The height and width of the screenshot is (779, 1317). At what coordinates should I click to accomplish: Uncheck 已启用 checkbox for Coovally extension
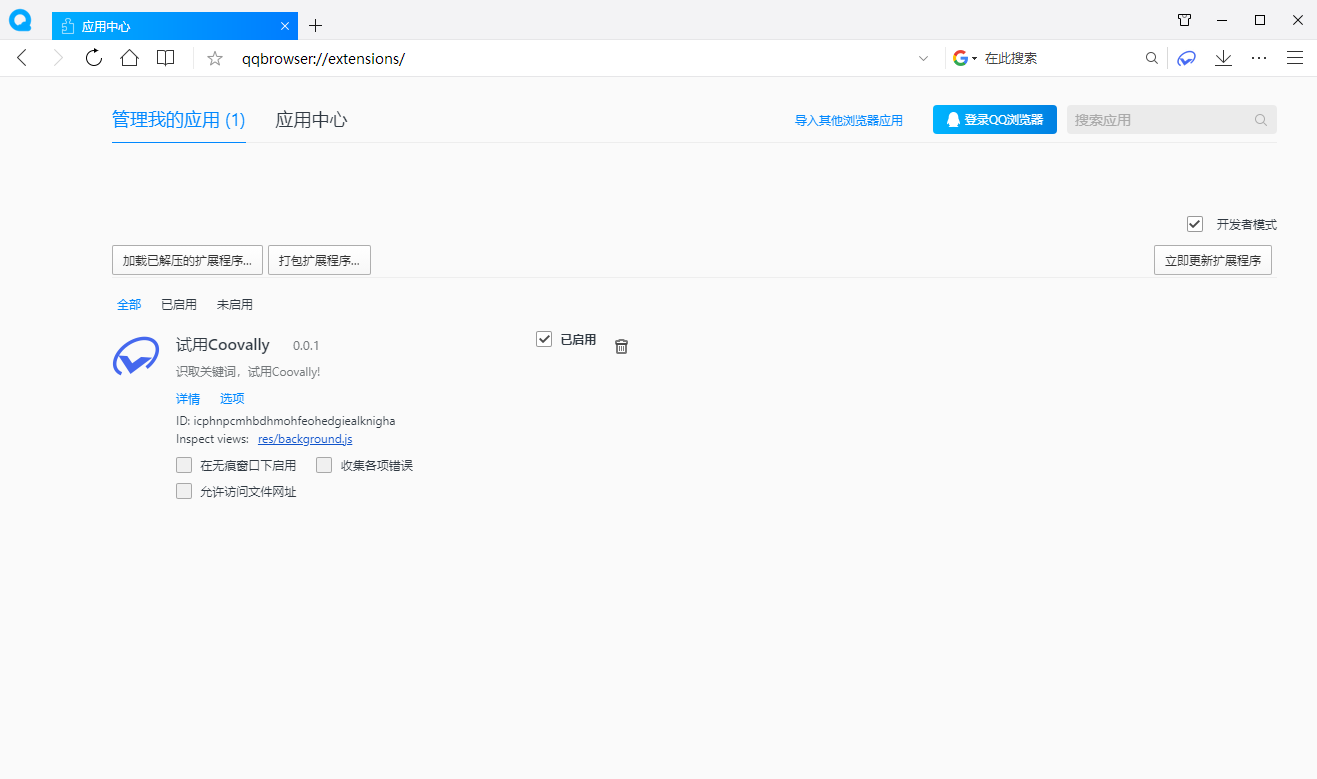544,339
